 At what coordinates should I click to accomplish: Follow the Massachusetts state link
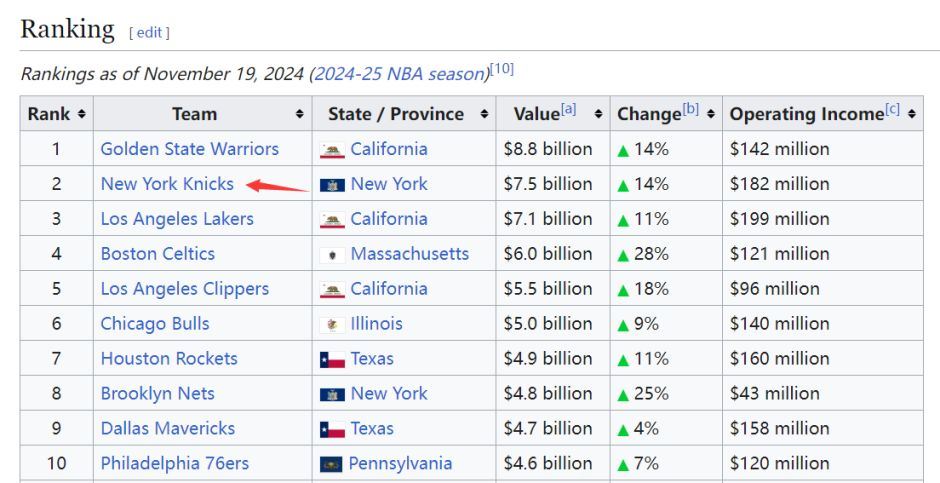pyautogui.click(x=409, y=253)
